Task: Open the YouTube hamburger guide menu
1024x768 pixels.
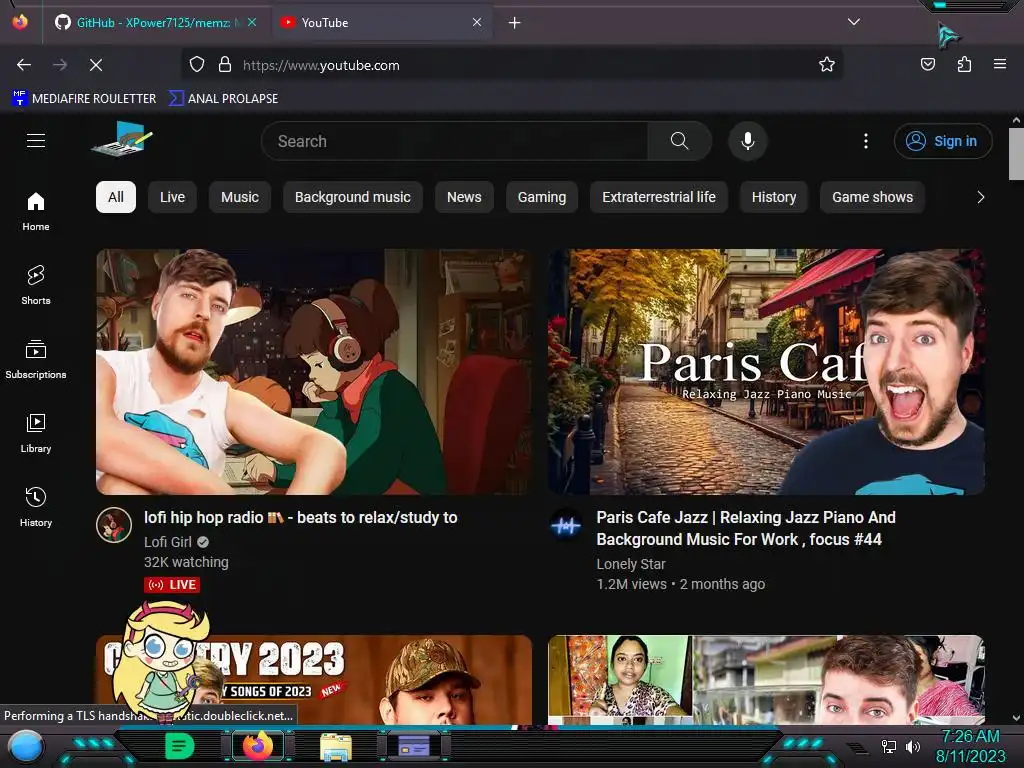Action: tap(36, 140)
